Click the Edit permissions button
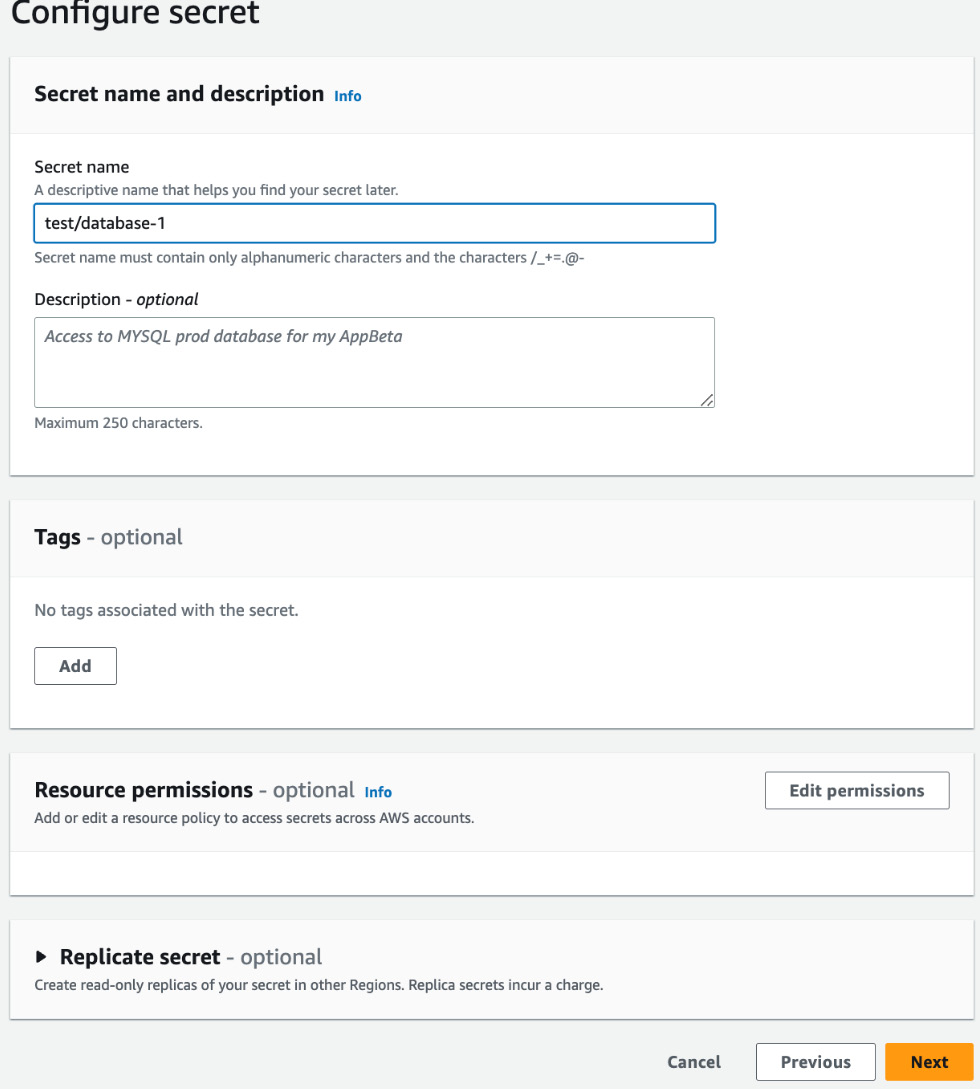Viewport: 980px width, 1089px height. click(856, 790)
